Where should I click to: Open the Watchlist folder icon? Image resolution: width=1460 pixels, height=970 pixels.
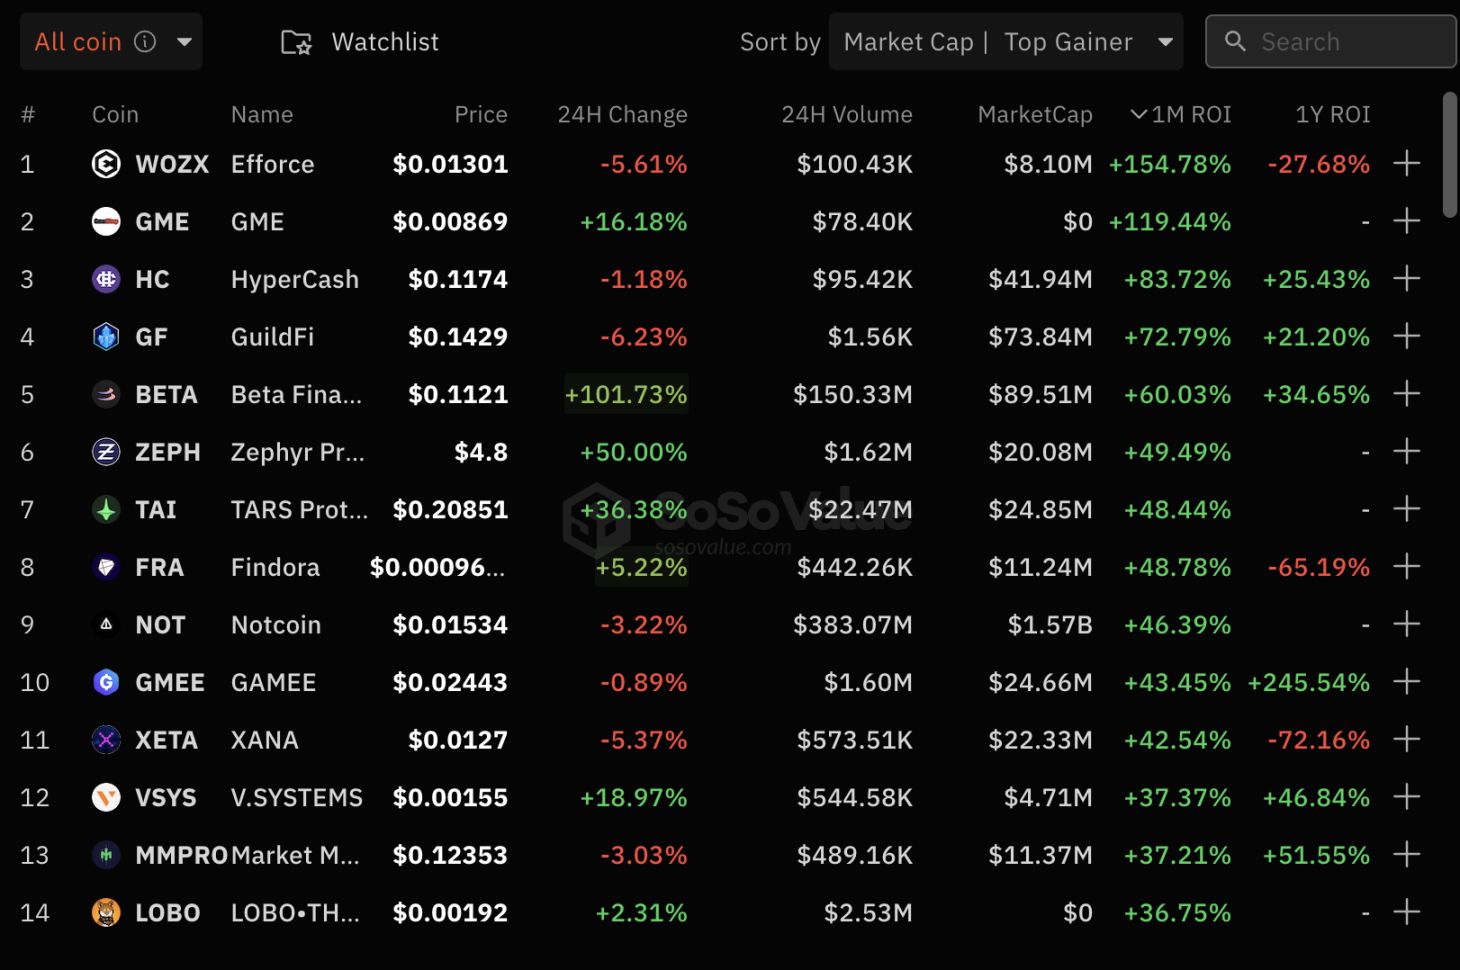tap(296, 42)
